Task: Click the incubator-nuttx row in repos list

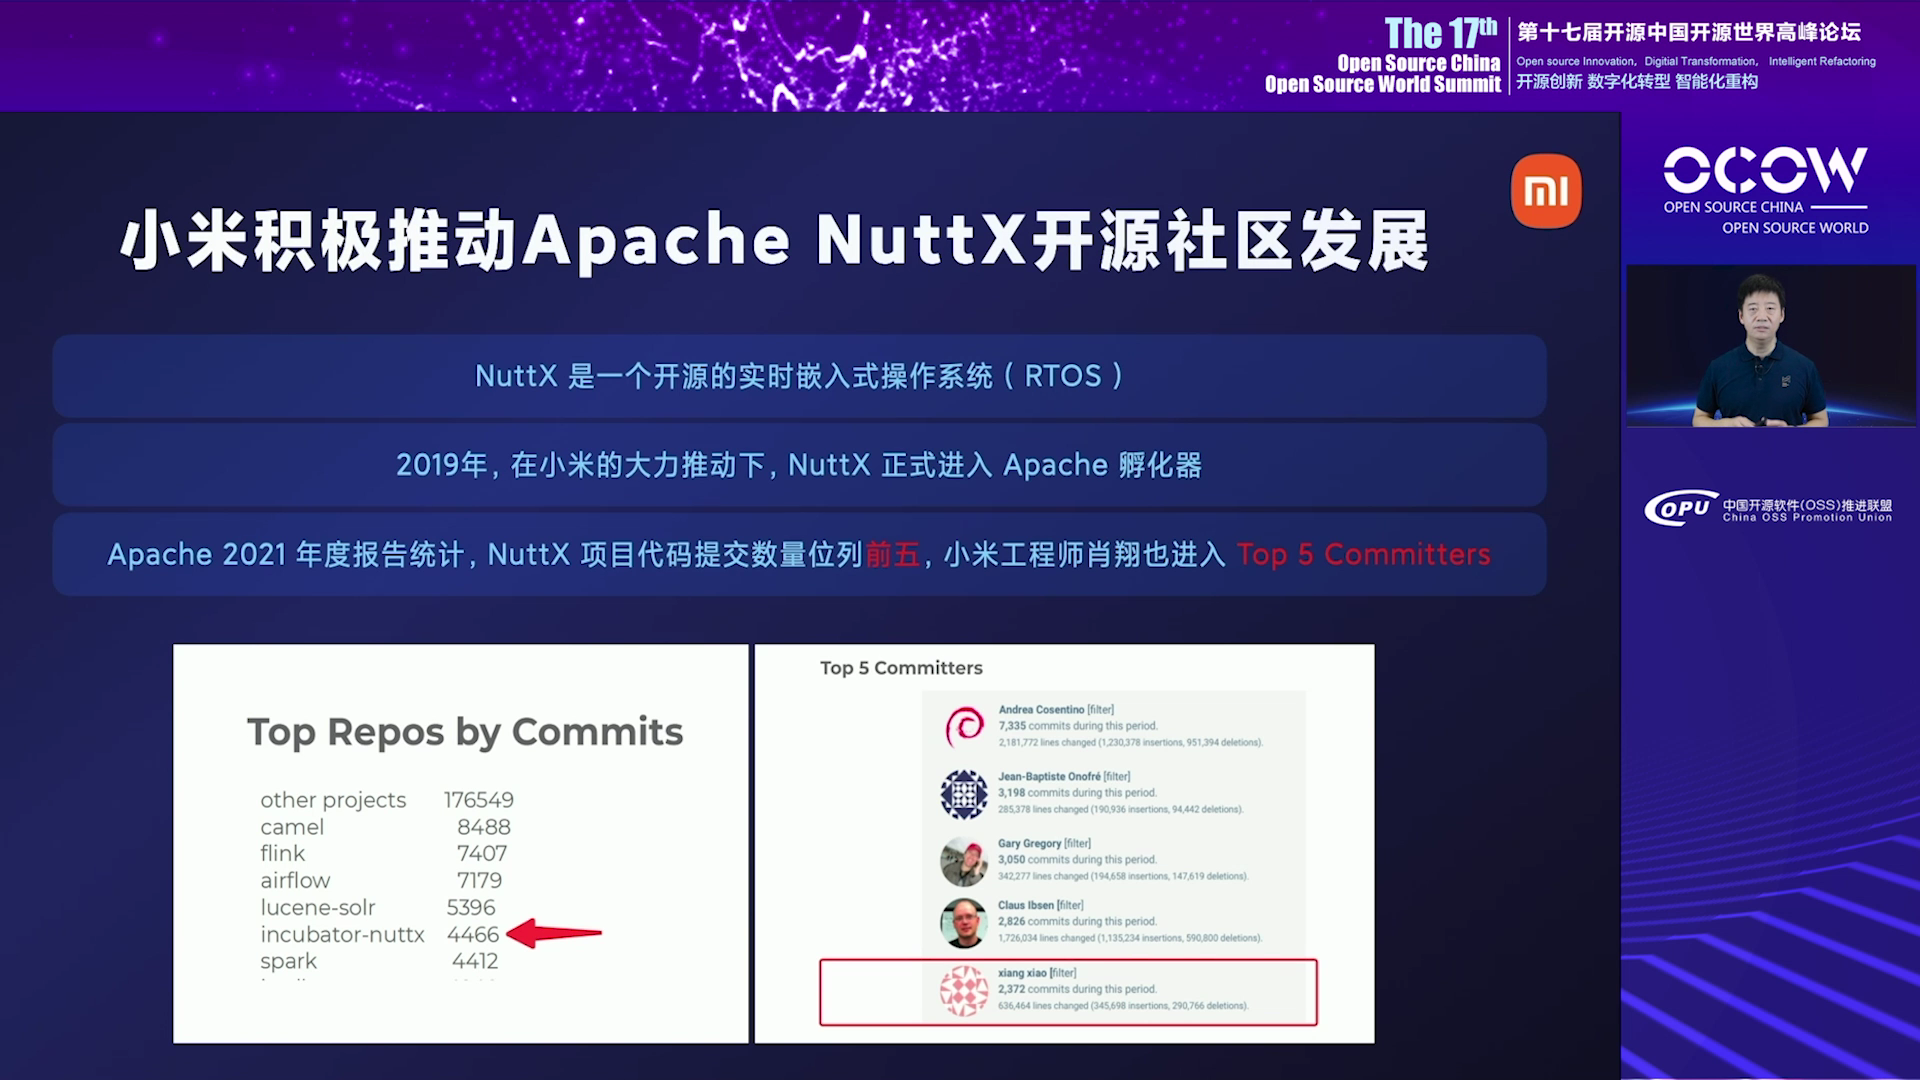Action: point(342,934)
